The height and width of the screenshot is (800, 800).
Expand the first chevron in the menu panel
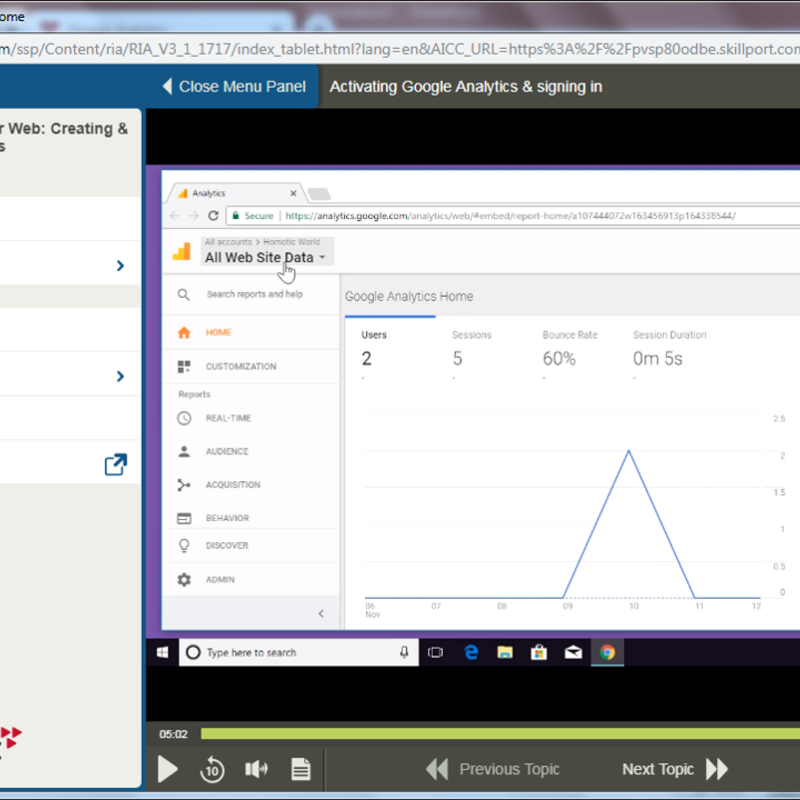point(120,265)
